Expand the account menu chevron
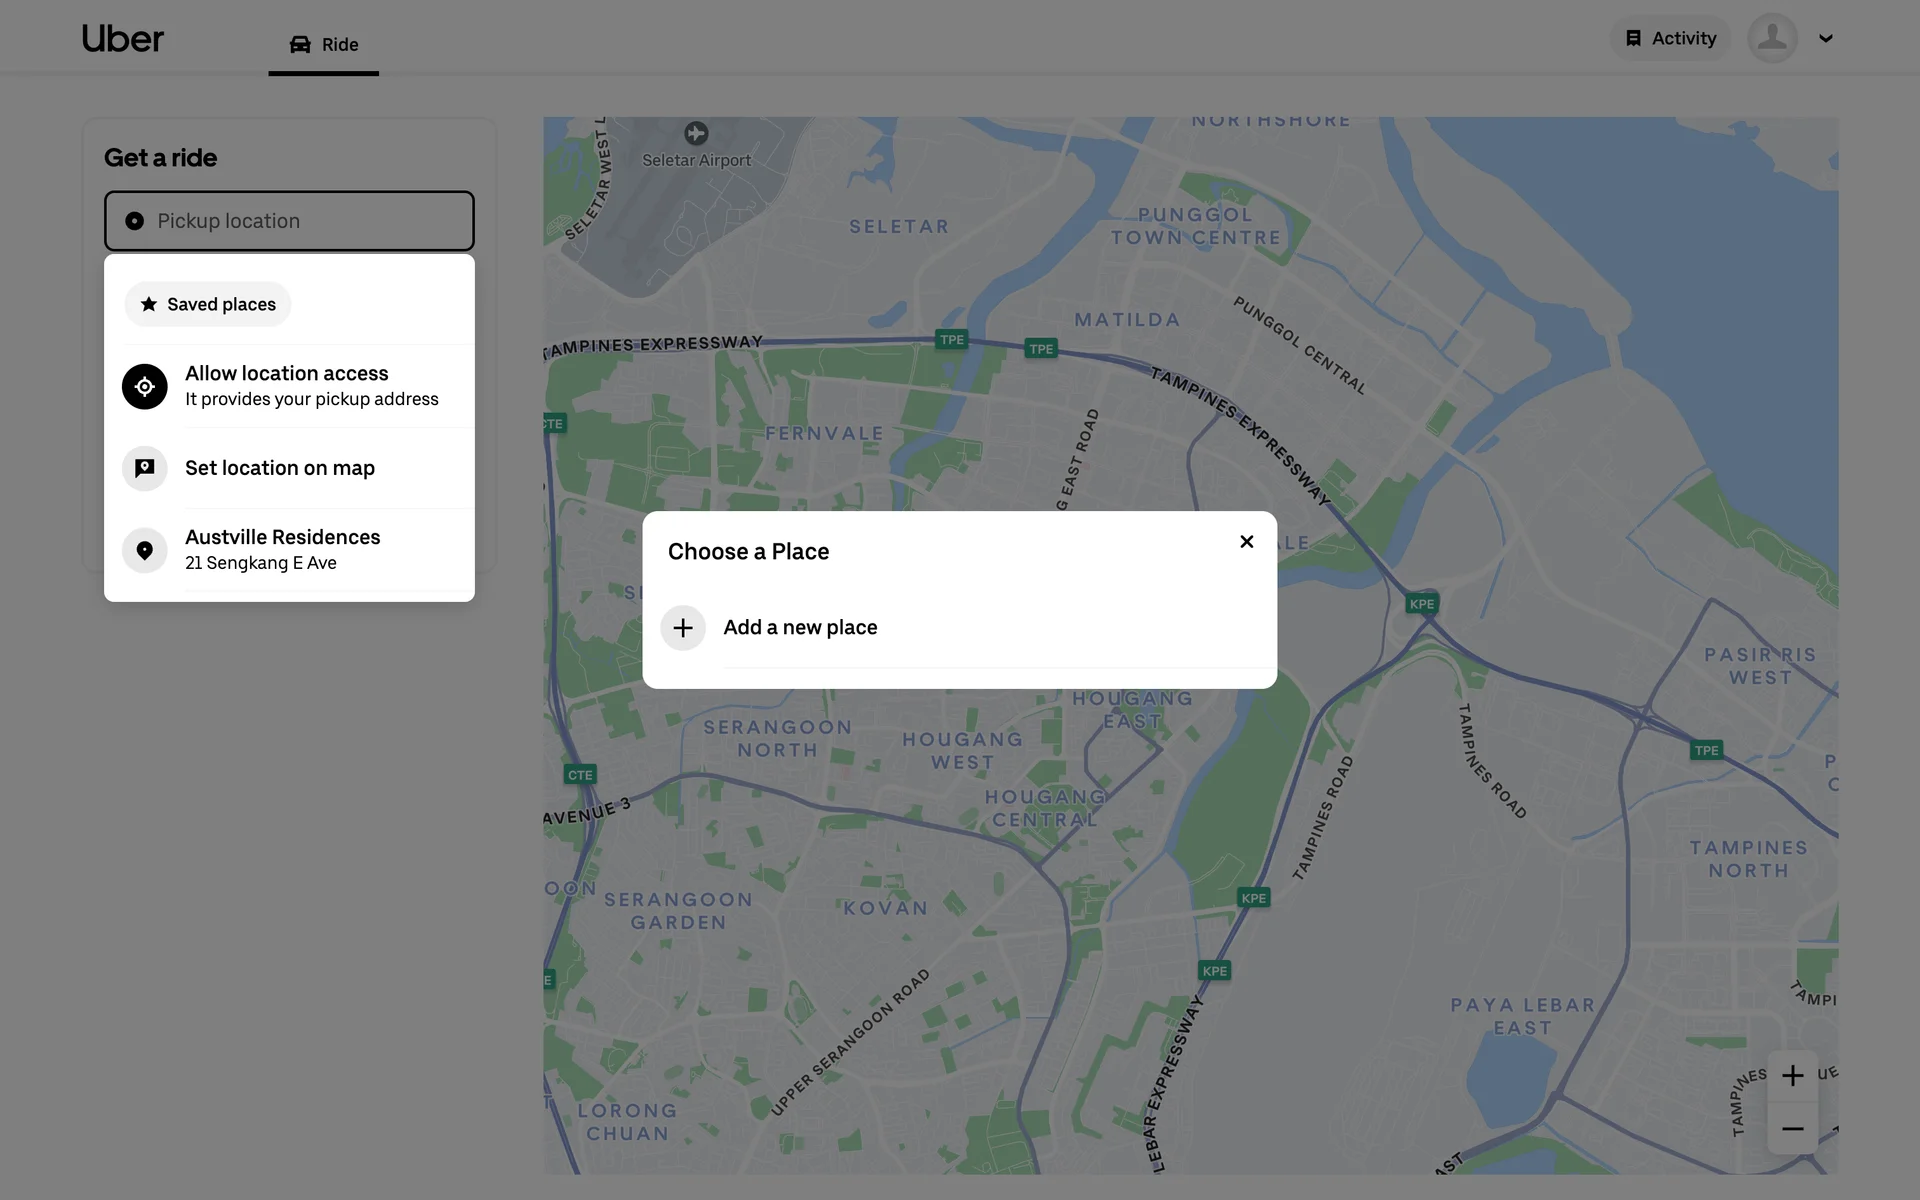1920x1200 pixels. 1825,39
